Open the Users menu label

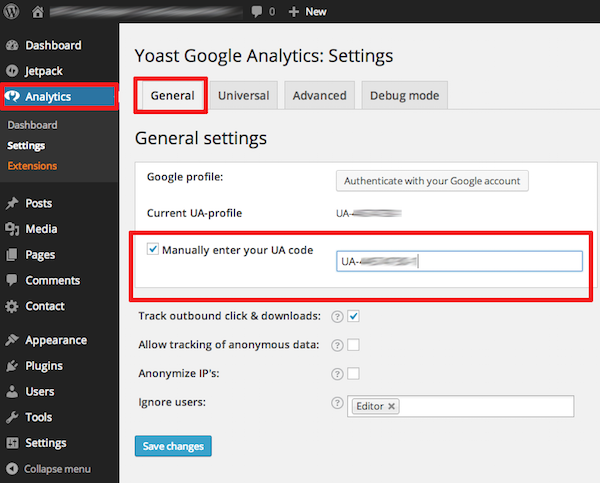tap(40, 392)
